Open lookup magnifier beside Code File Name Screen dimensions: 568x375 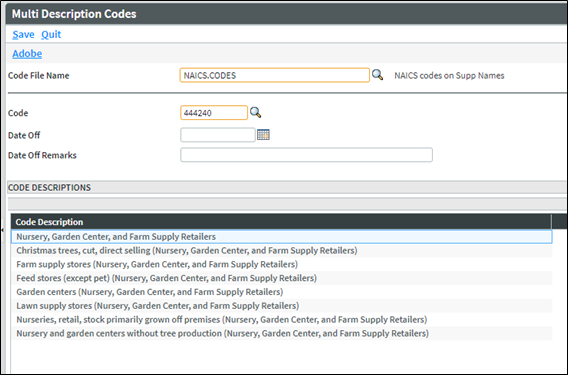tap(377, 75)
